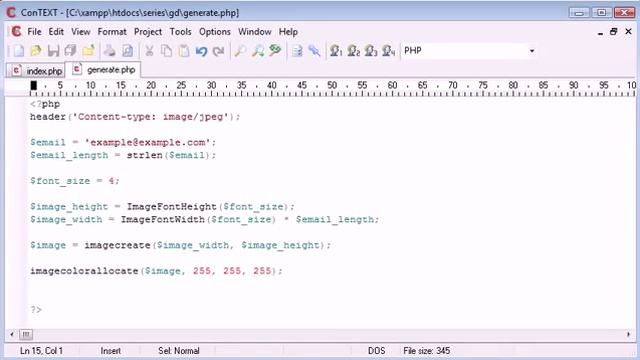Create a new file with toolbar icon

[18, 51]
